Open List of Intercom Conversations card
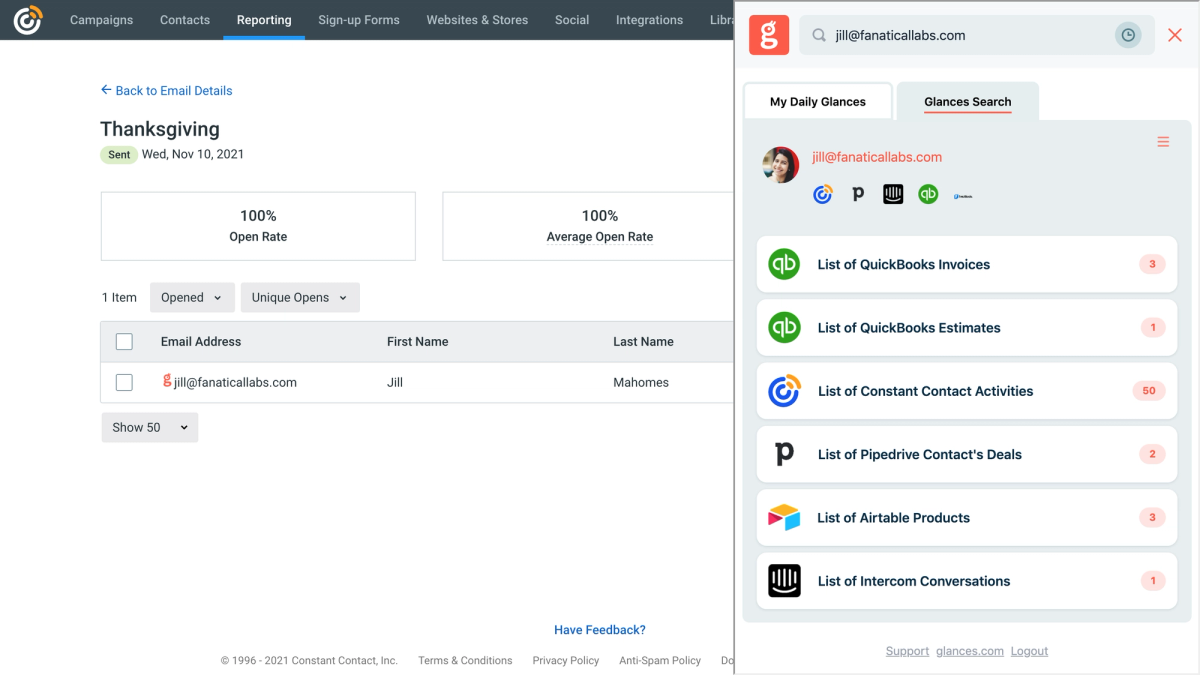This screenshot has height=675, width=1200. click(967, 581)
